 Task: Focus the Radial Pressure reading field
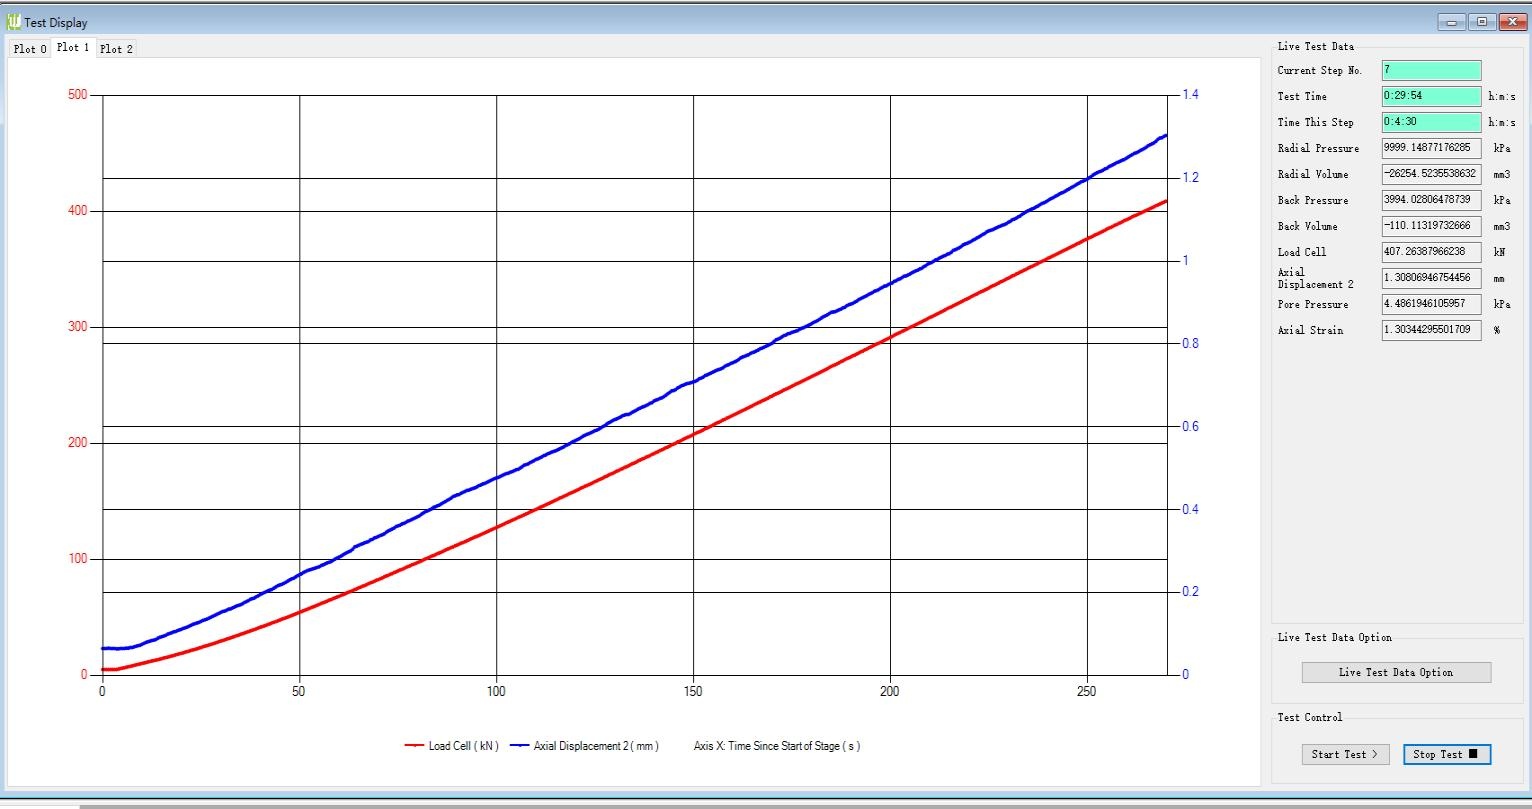[1430, 148]
